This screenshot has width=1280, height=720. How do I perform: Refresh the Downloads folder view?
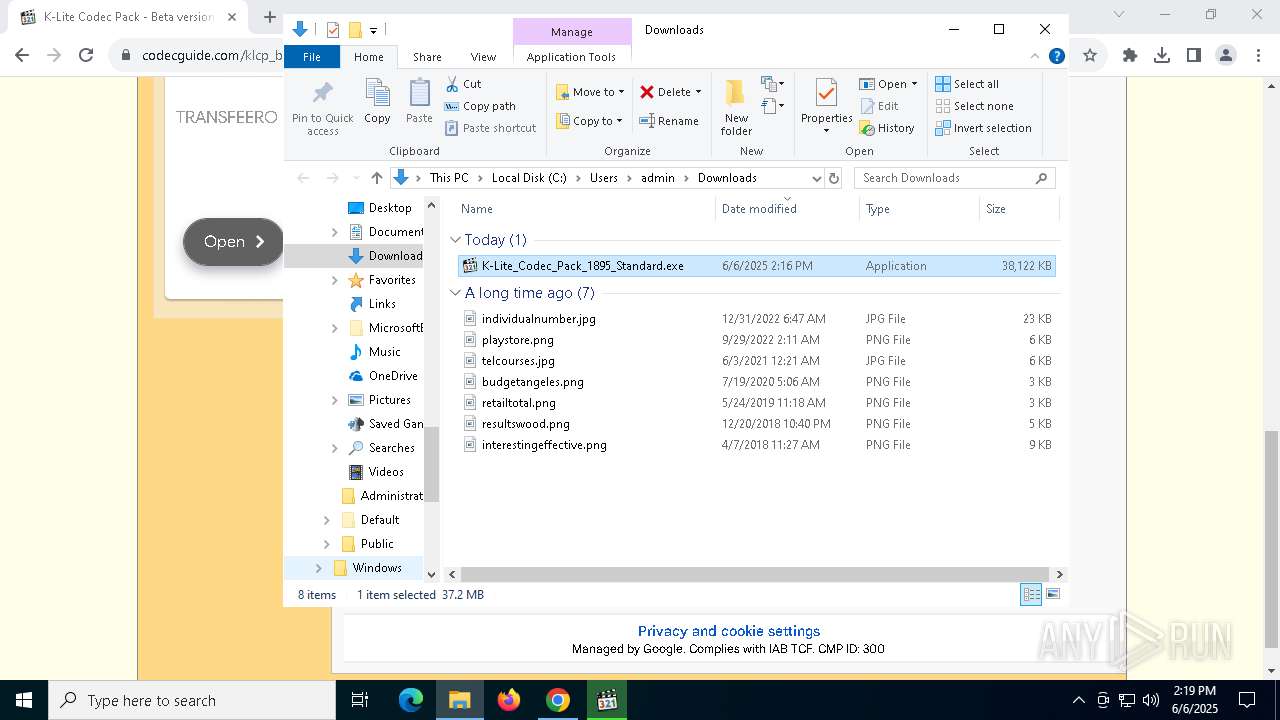click(x=834, y=178)
